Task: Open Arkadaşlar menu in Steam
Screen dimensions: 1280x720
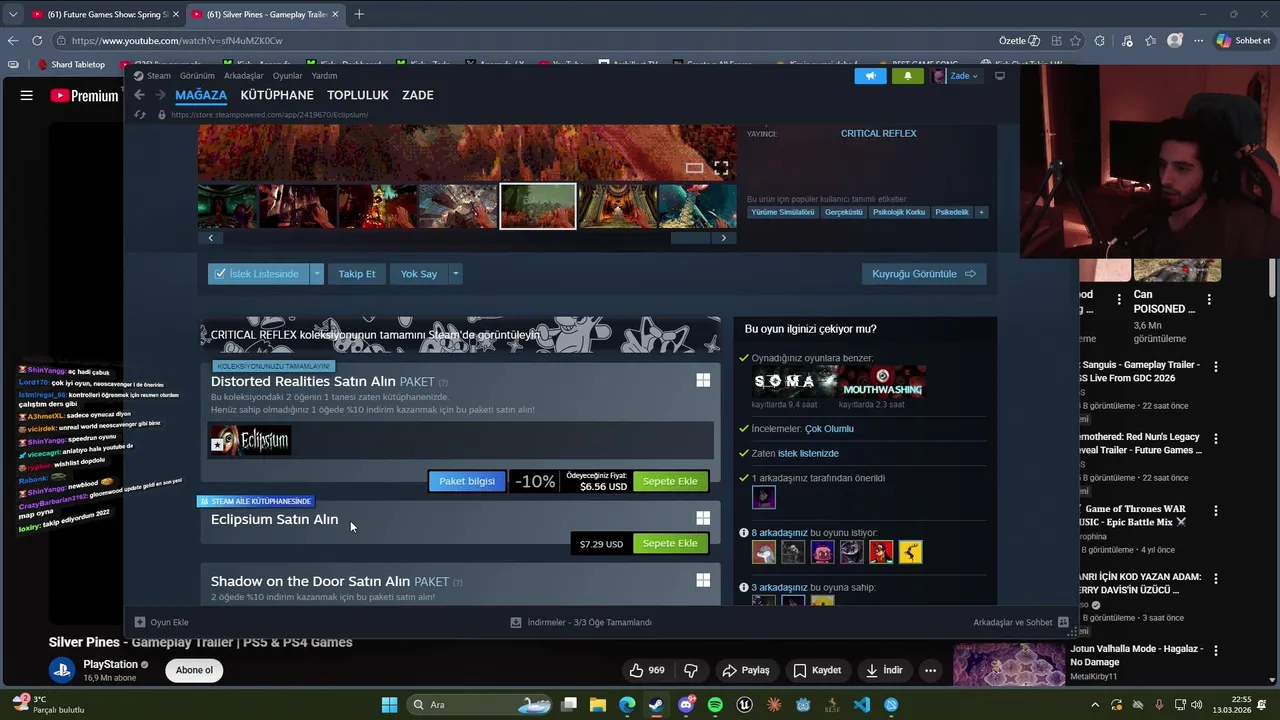Action: point(244,76)
